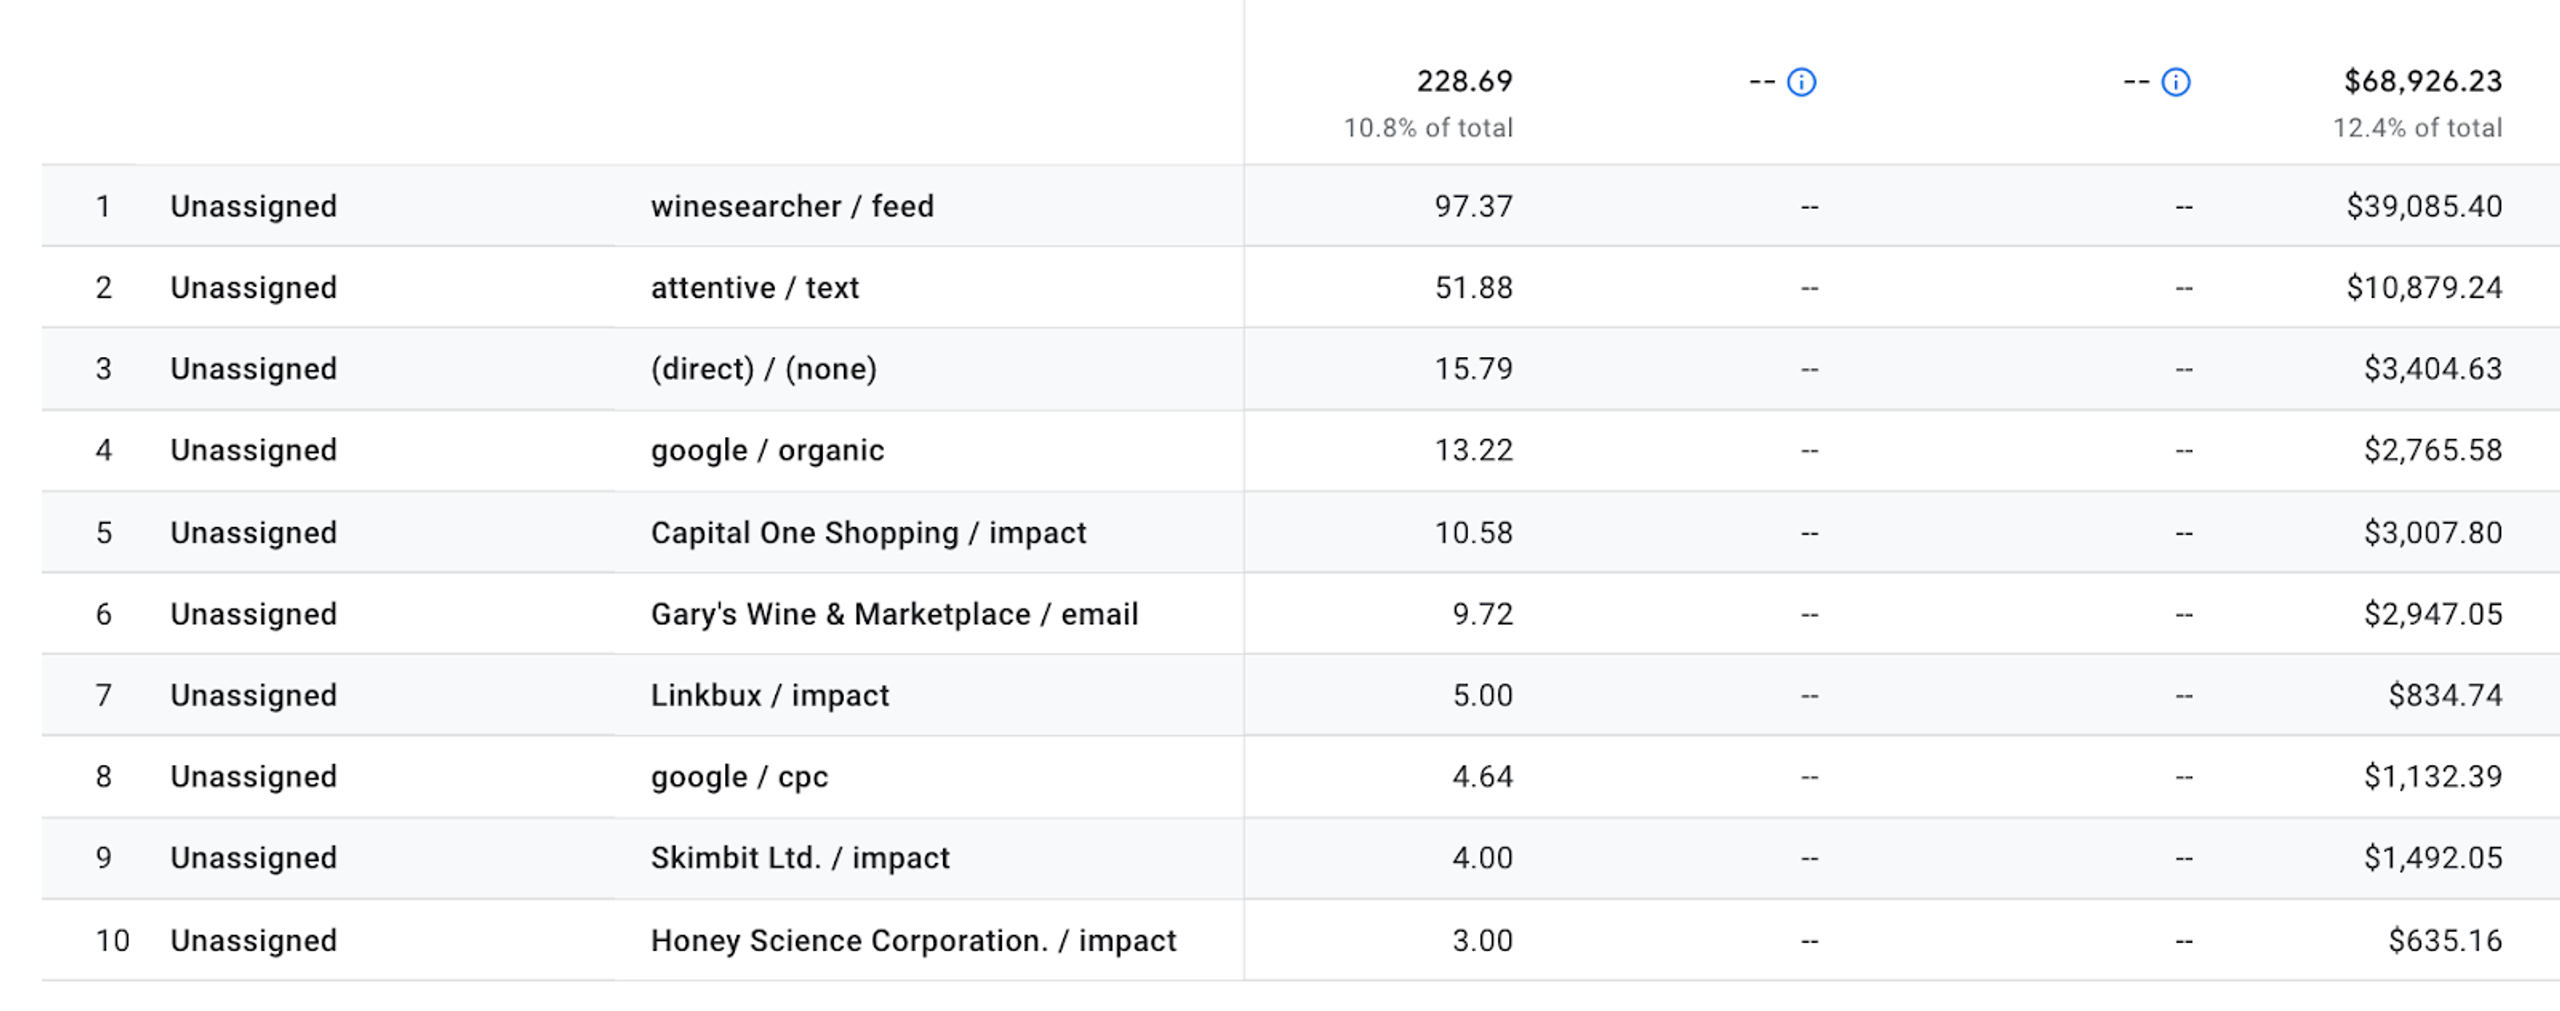Click the $635.16 revenue value
2560x1011 pixels.
tap(2444, 940)
